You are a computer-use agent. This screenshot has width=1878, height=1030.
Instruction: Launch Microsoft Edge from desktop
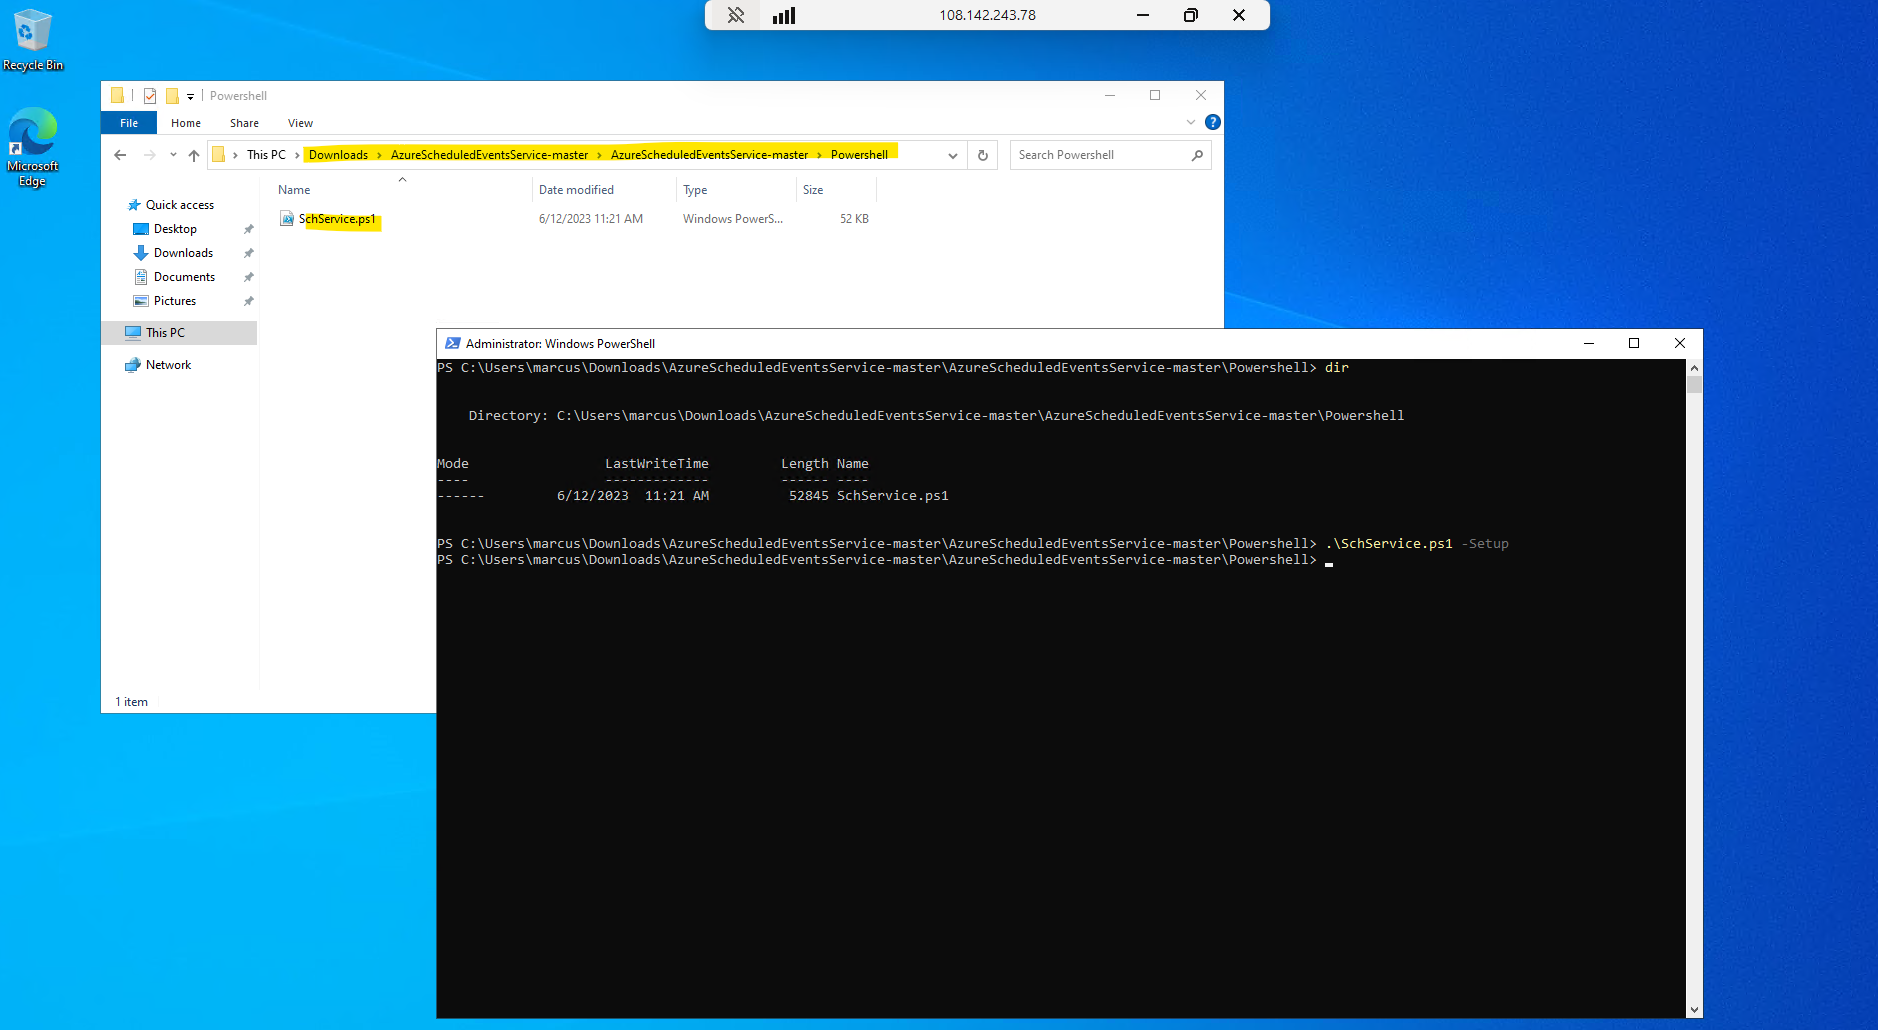click(x=32, y=147)
